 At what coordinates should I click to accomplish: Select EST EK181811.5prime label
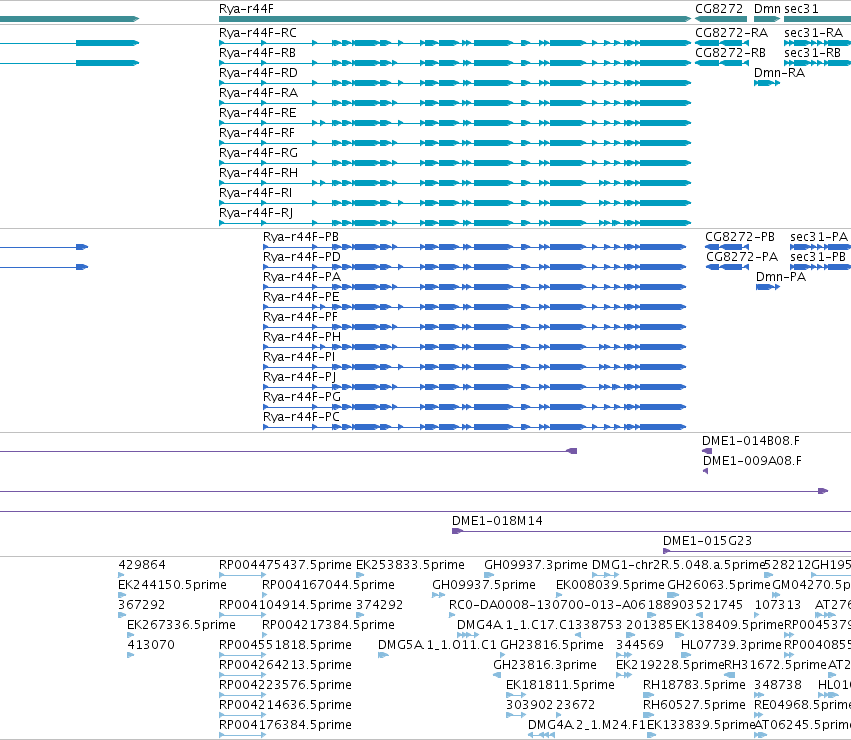click(x=560, y=685)
